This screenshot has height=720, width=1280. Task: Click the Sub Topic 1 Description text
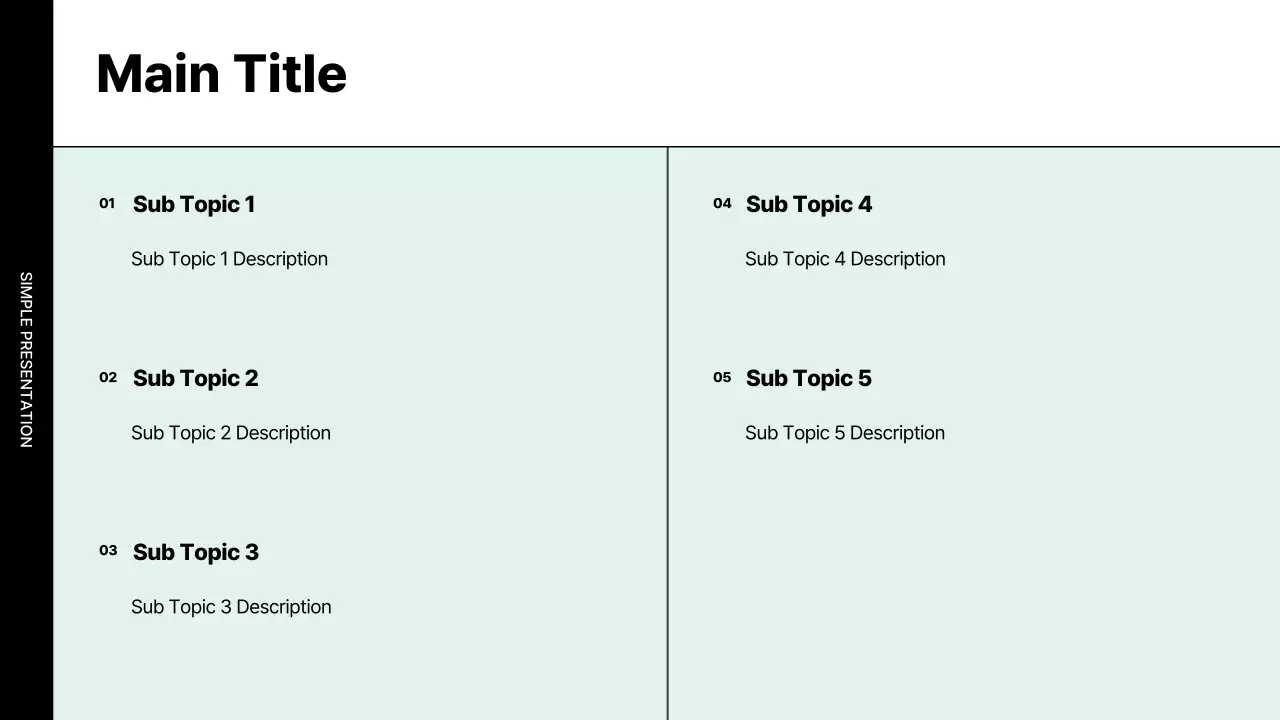point(229,259)
